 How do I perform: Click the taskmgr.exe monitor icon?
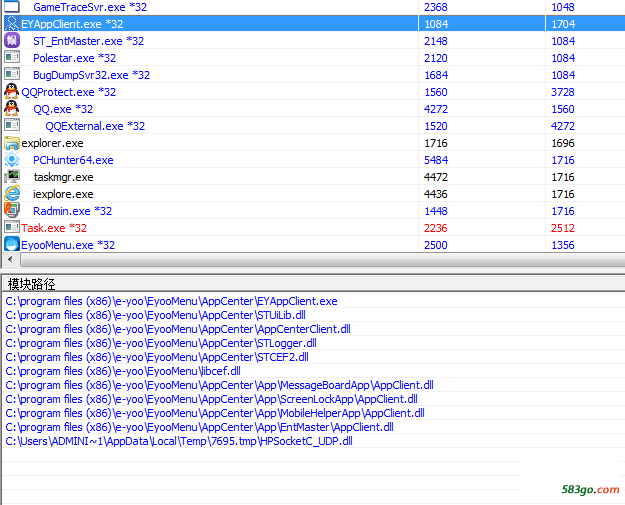[12, 177]
